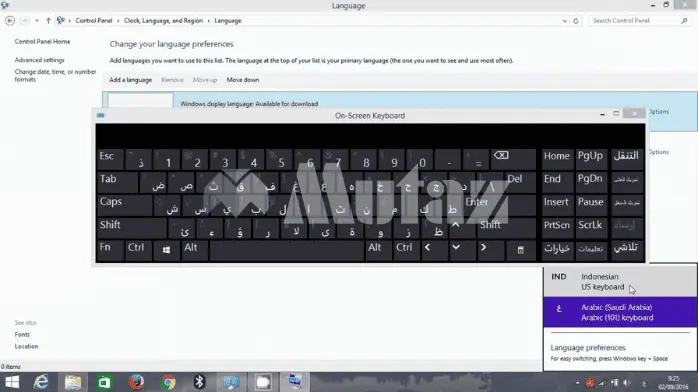This screenshot has width=698, height=392.
Task: Tap the Home key
Action: (x=556, y=159)
